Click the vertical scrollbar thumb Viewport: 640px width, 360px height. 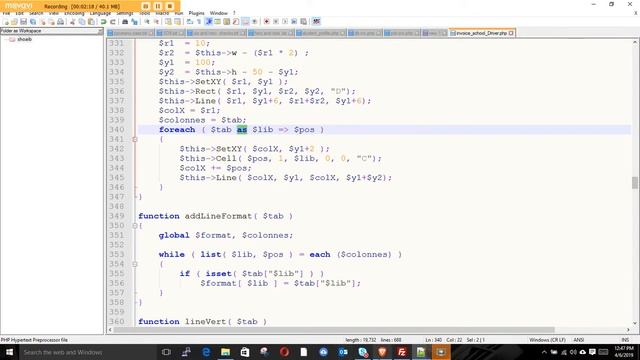tap(635, 182)
